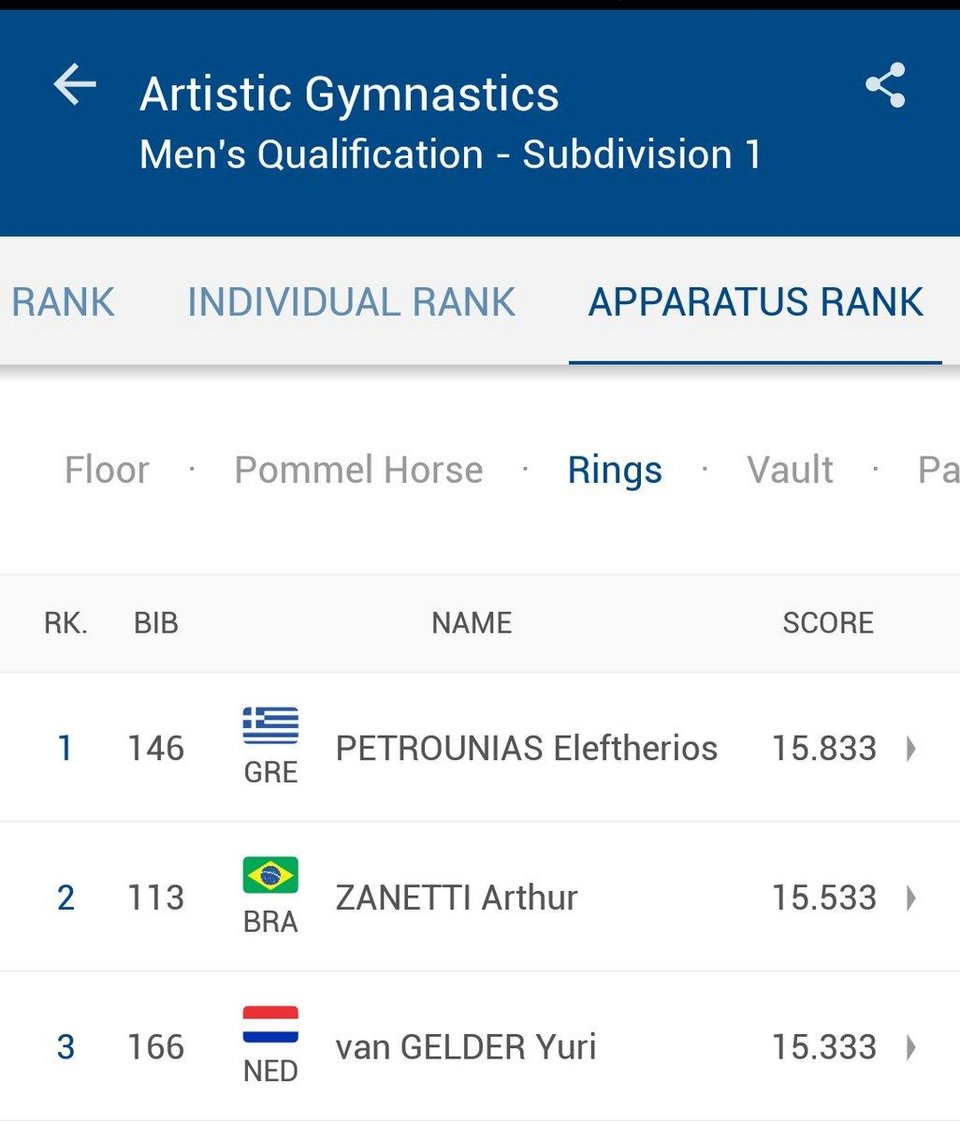Image resolution: width=960 pixels, height=1123 pixels.
Task: Tap the Artistic Gymnastics title
Action: [349, 95]
